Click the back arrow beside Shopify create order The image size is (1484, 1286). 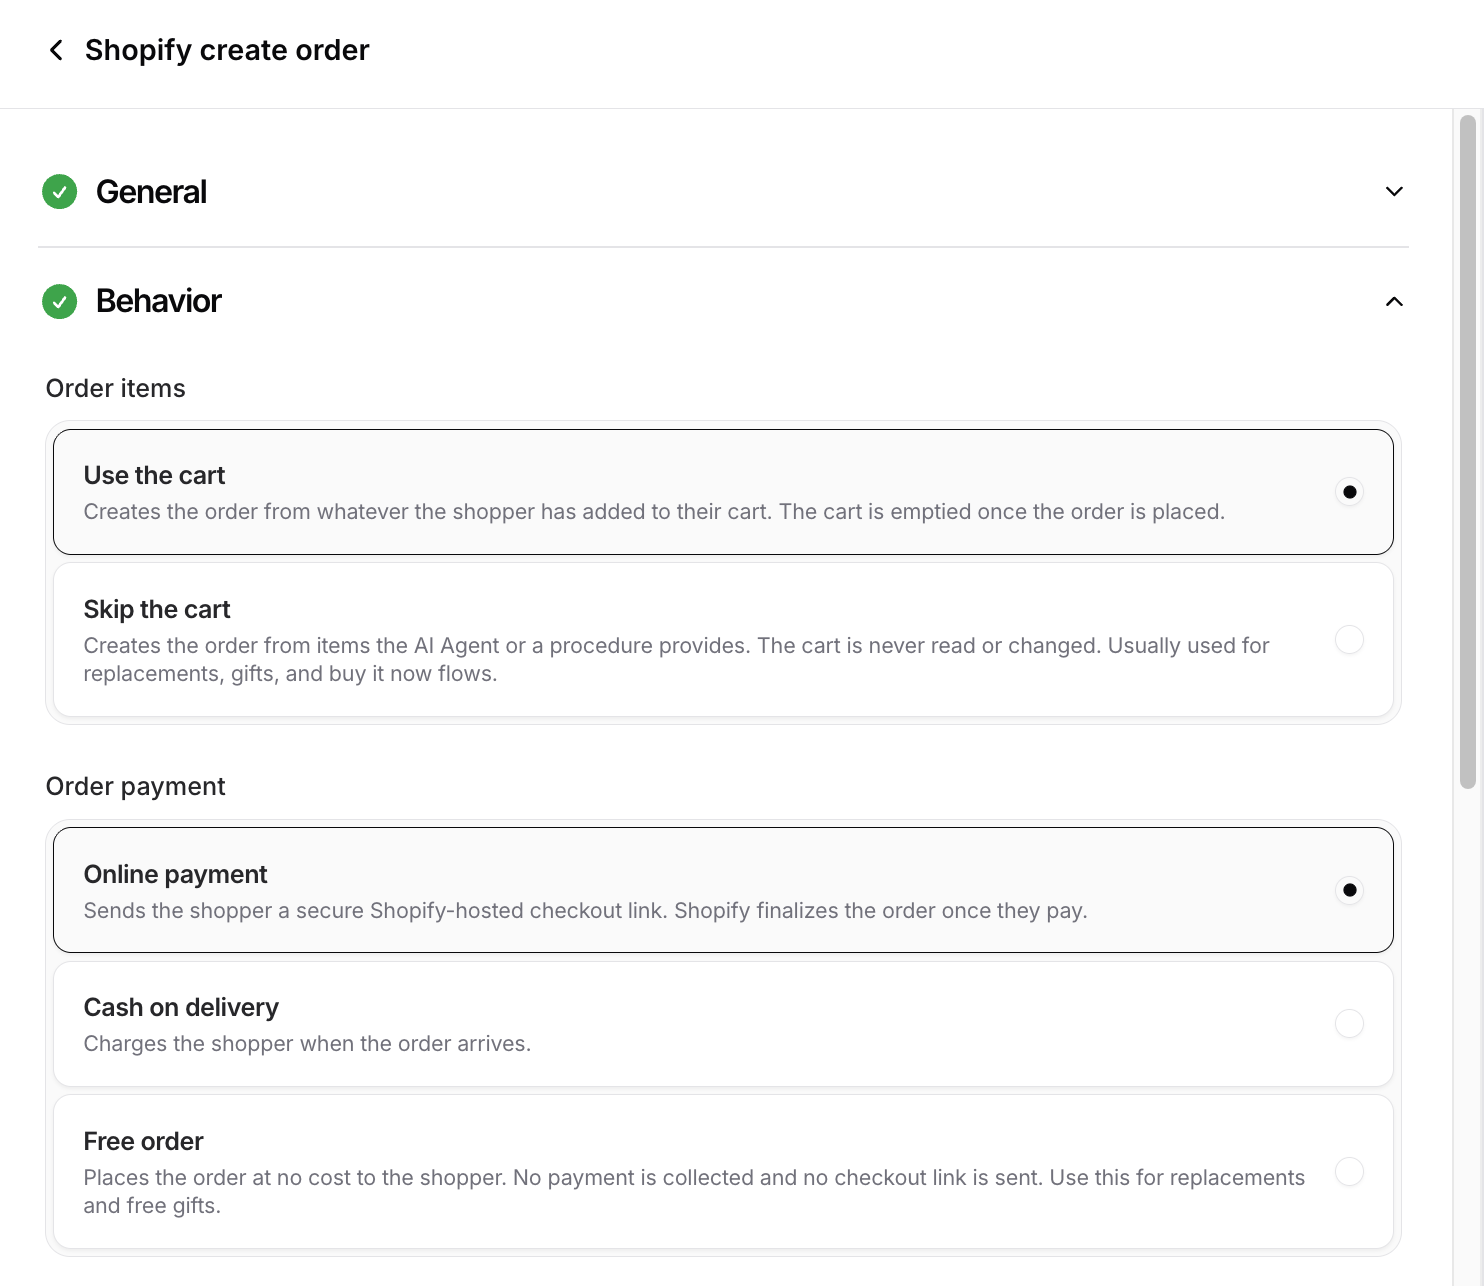pos(56,50)
